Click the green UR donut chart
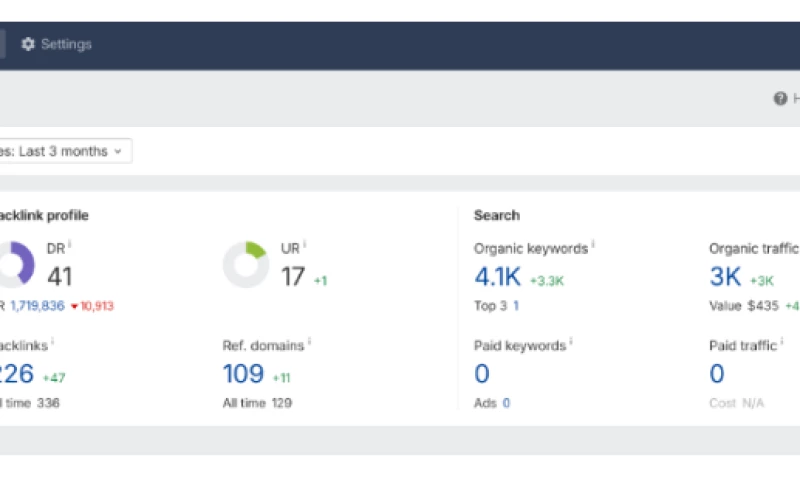The height and width of the screenshot is (480, 800). 246,264
